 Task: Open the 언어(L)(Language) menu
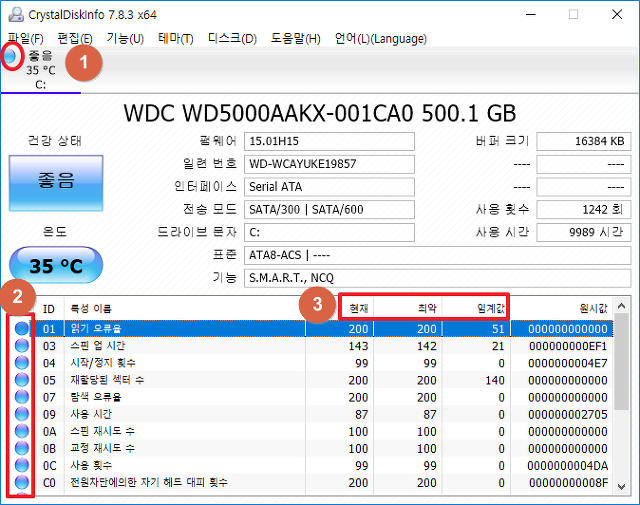coord(381,39)
